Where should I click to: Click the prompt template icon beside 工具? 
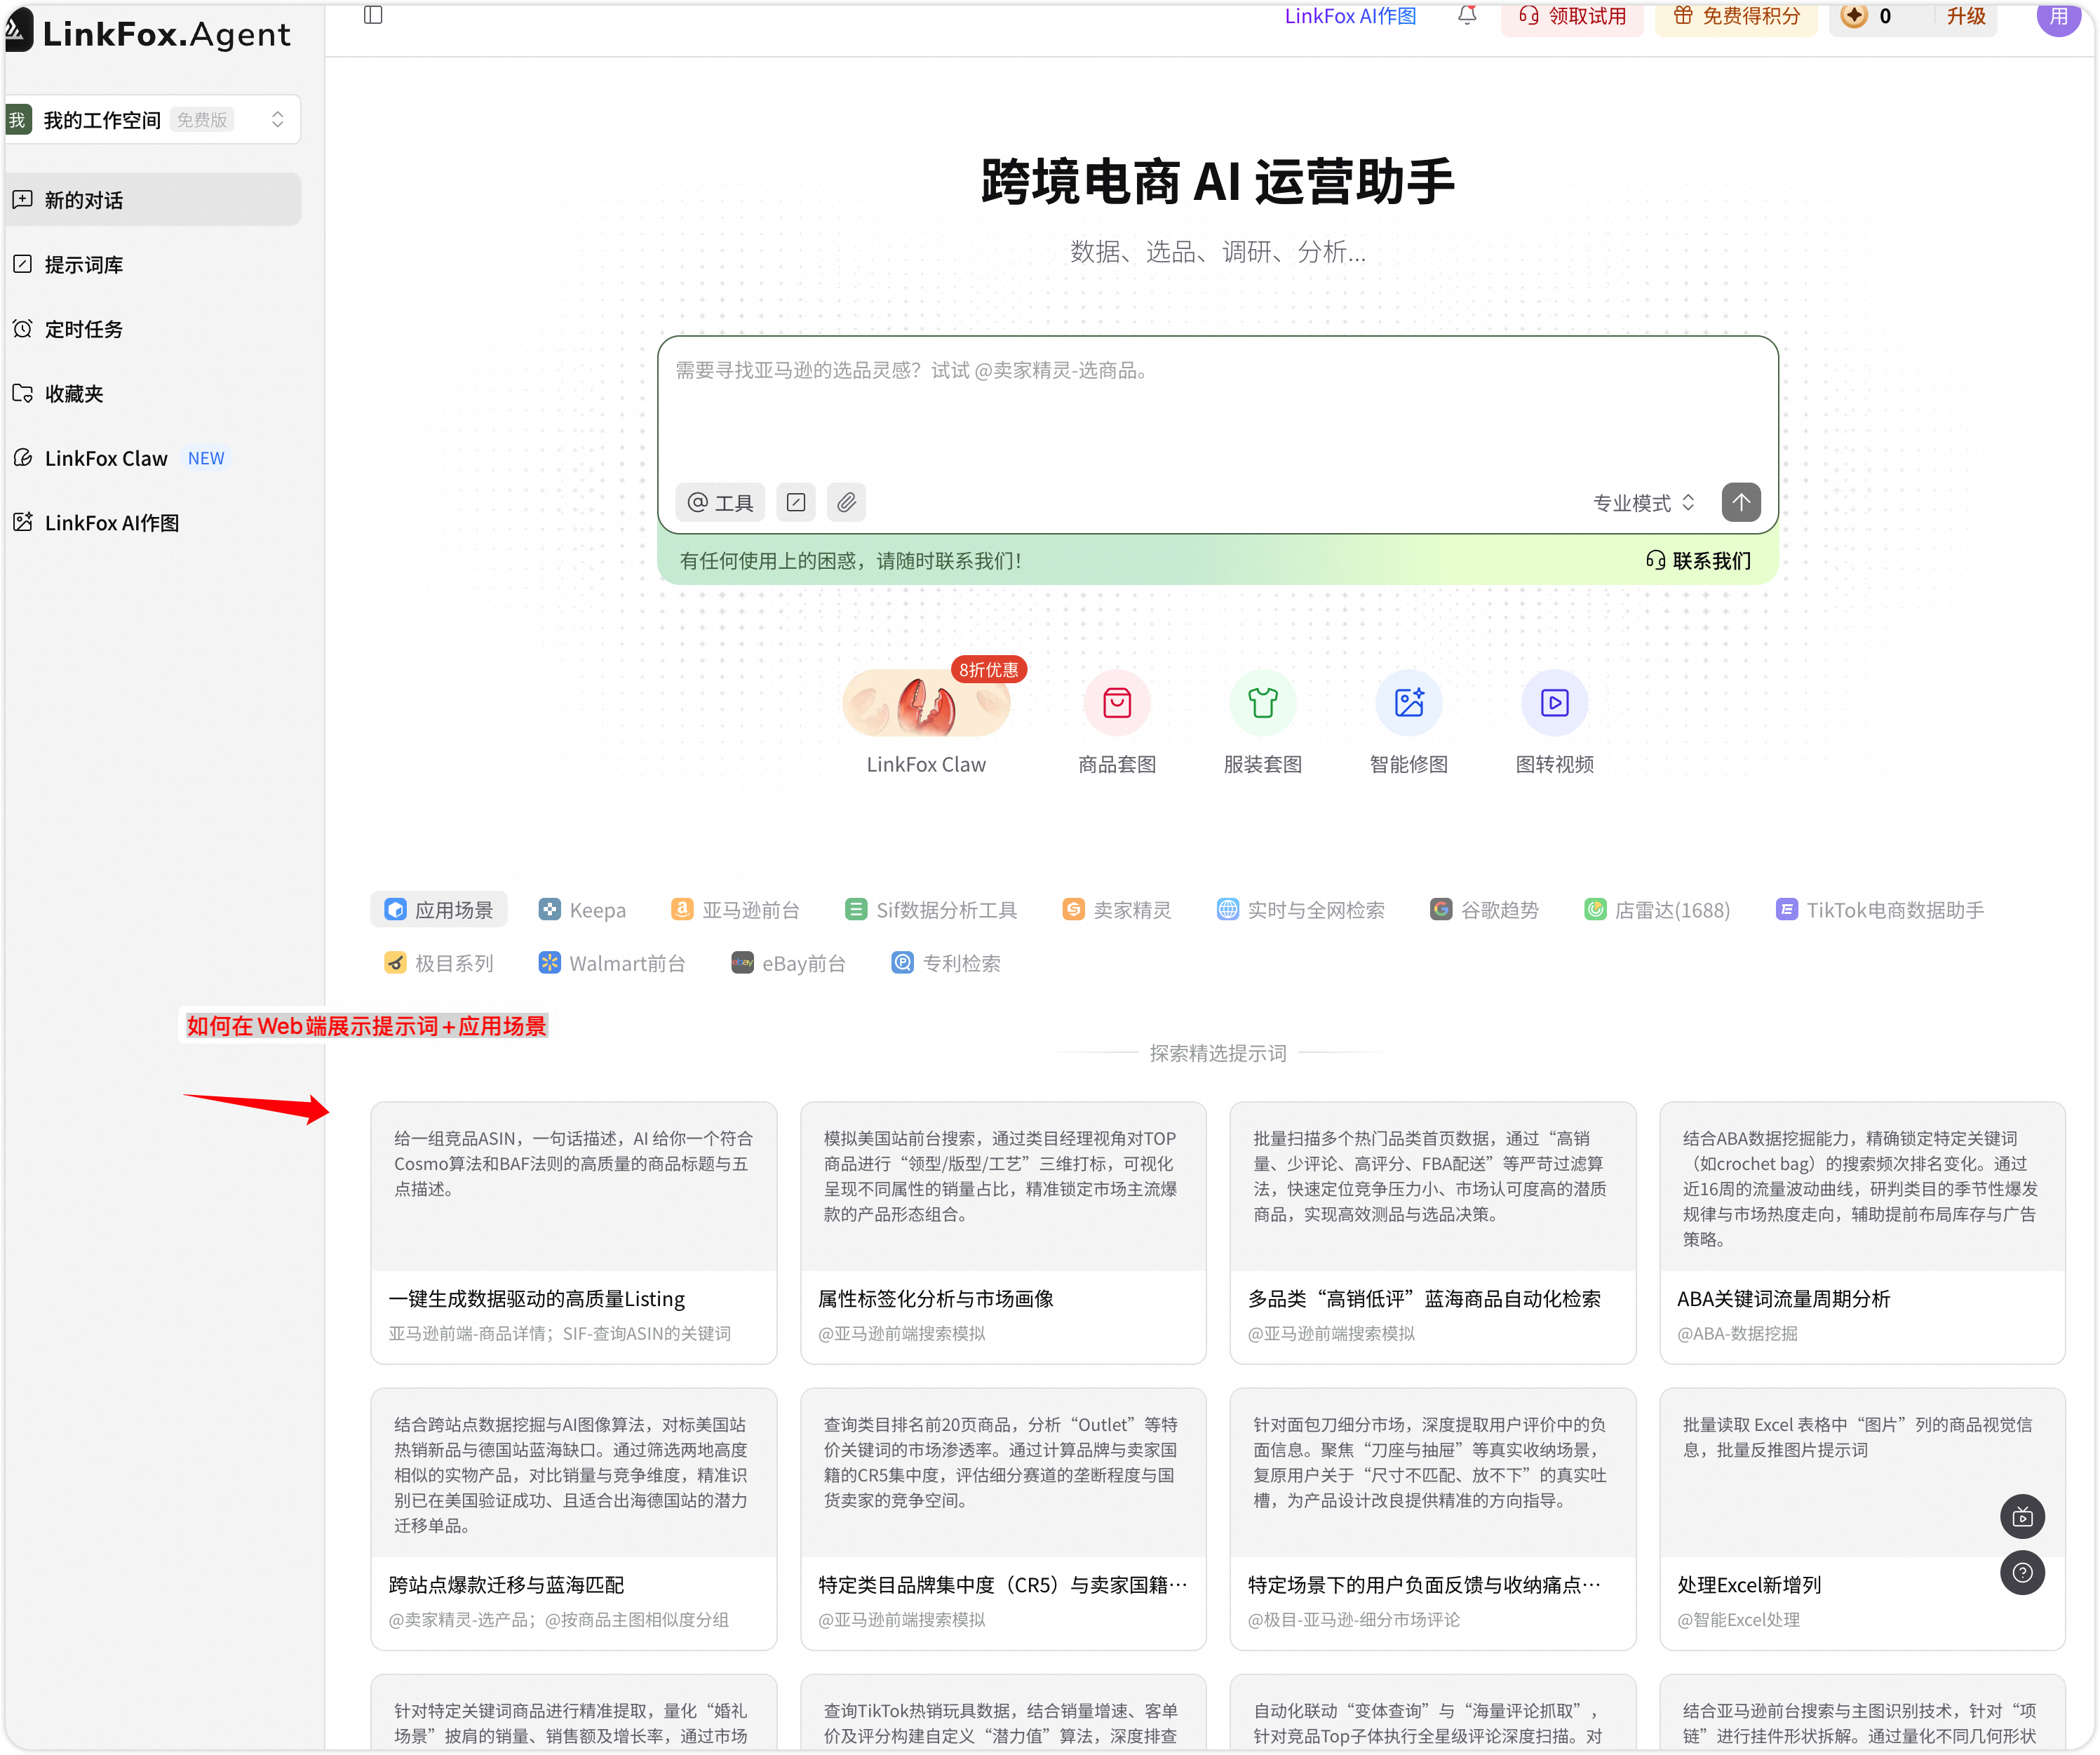click(796, 502)
